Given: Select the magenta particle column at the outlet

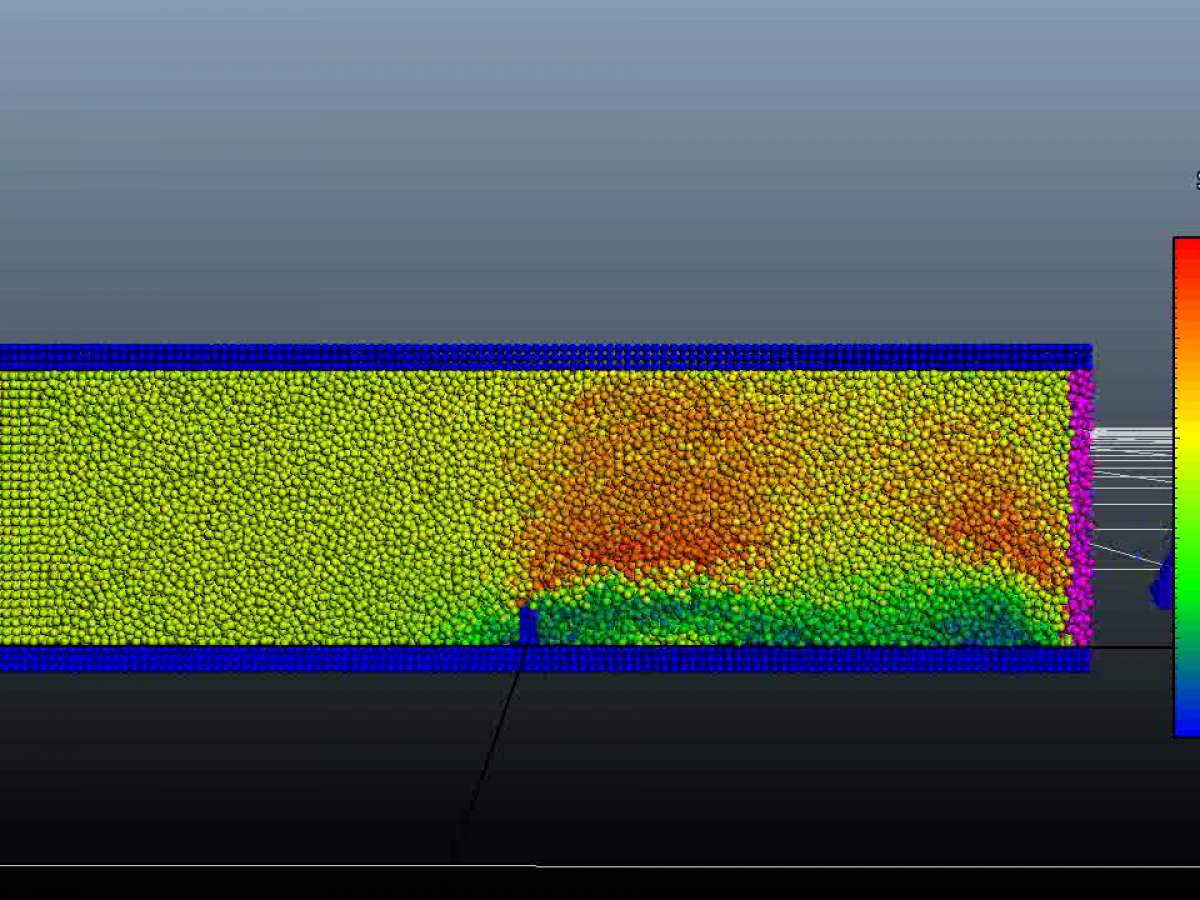Looking at the screenshot, I should pos(1080,508).
